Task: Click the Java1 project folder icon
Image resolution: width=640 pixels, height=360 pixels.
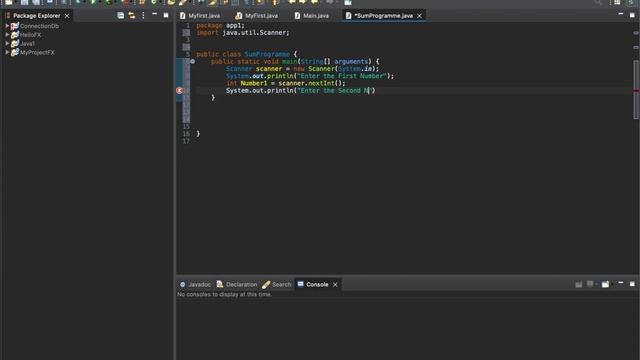Action: [x=15, y=43]
